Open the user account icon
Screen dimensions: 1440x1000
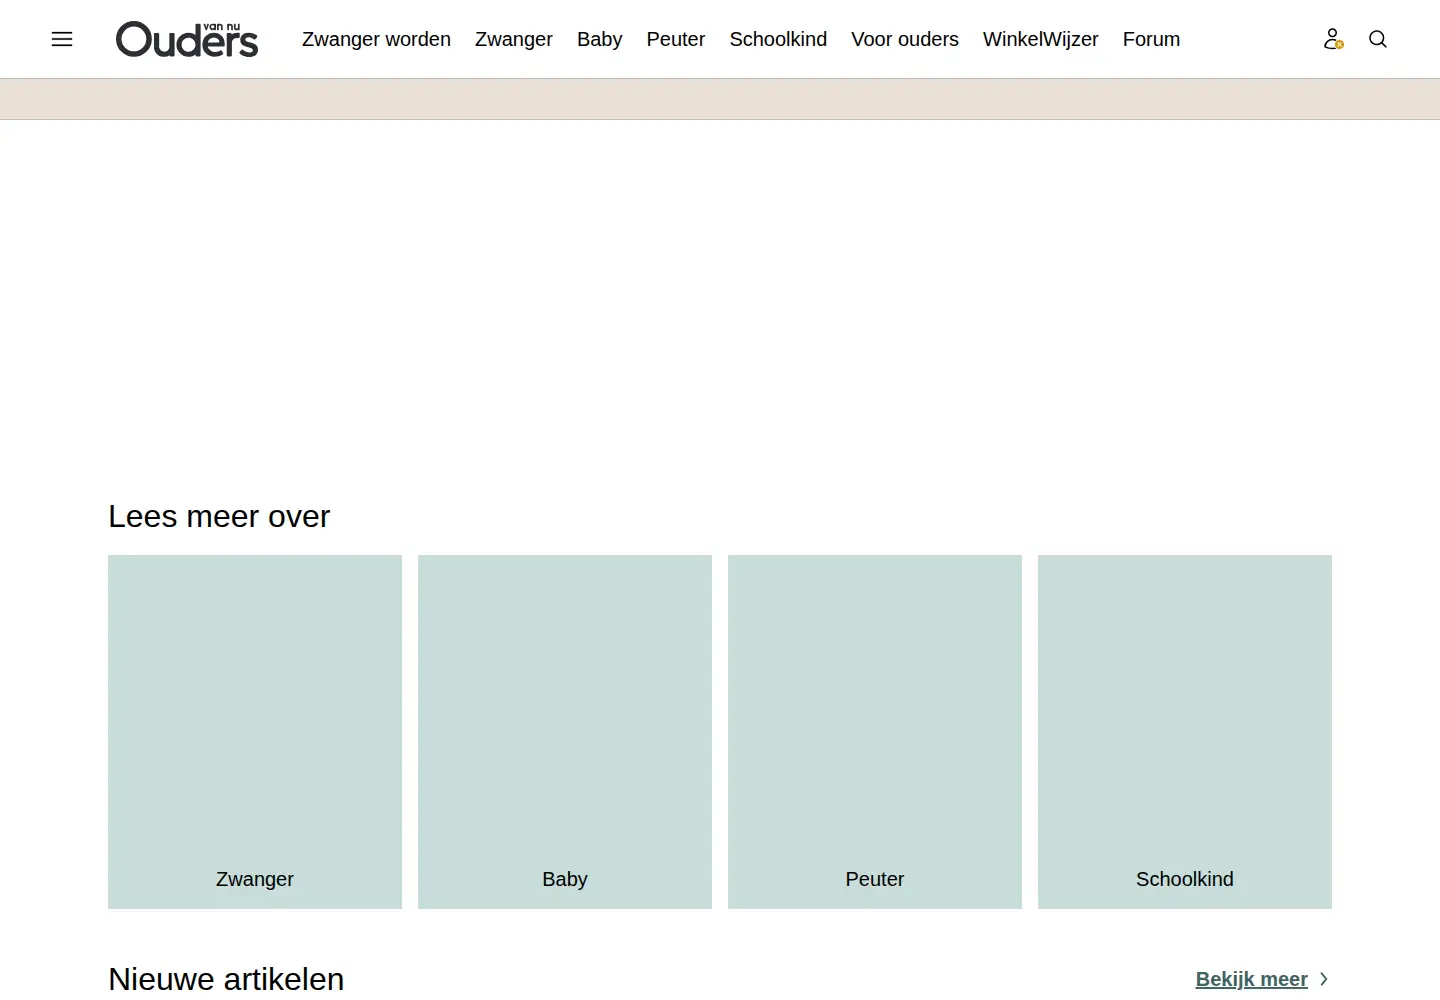(1333, 39)
